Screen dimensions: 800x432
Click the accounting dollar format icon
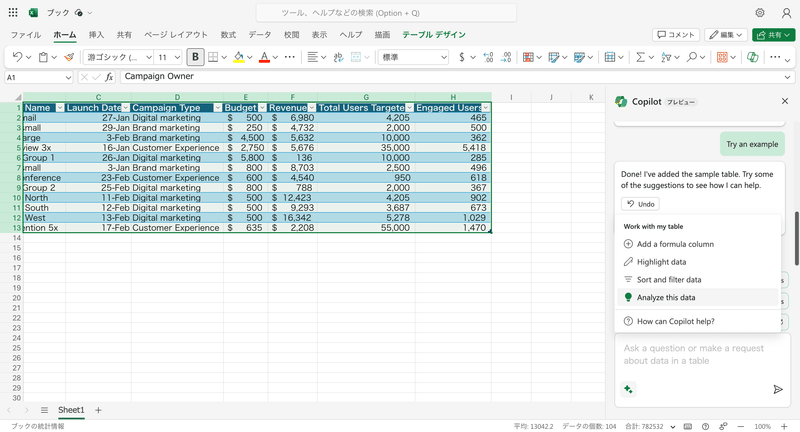click(x=462, y=57)
